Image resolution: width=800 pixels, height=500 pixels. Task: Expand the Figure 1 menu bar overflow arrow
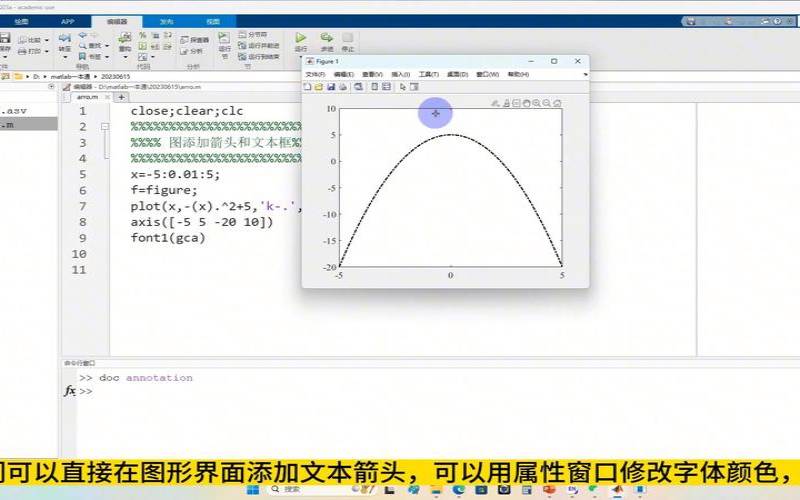click(x=585, y=74)
